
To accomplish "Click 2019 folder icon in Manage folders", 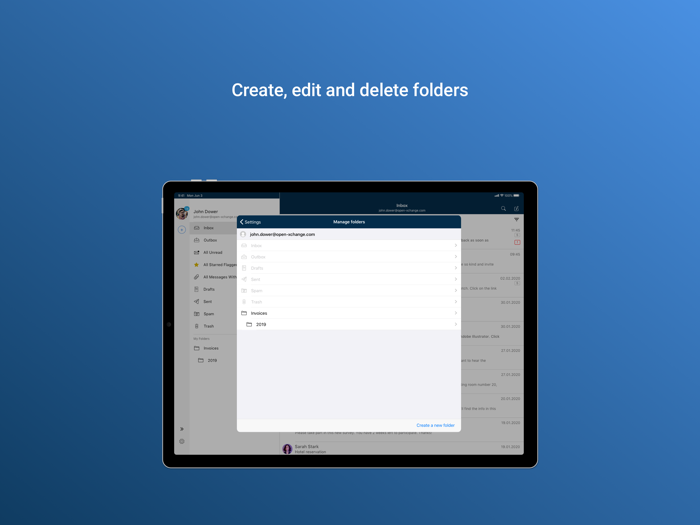I will [x=249, y=325].
